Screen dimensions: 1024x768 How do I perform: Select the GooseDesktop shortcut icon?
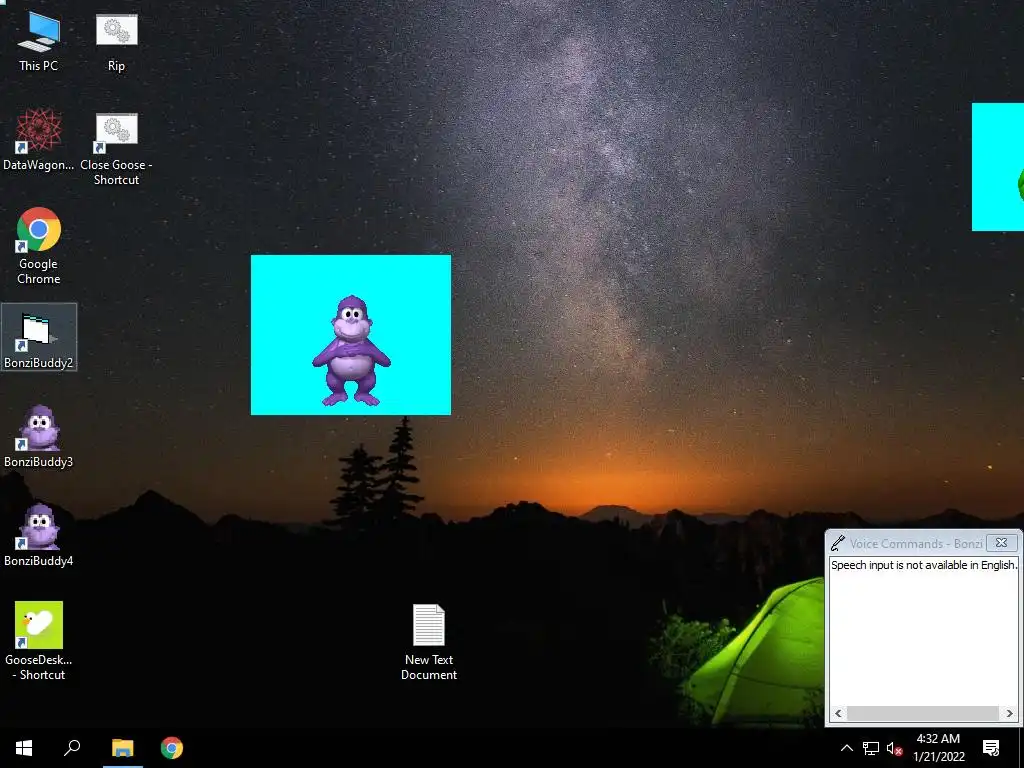[39, 641]
